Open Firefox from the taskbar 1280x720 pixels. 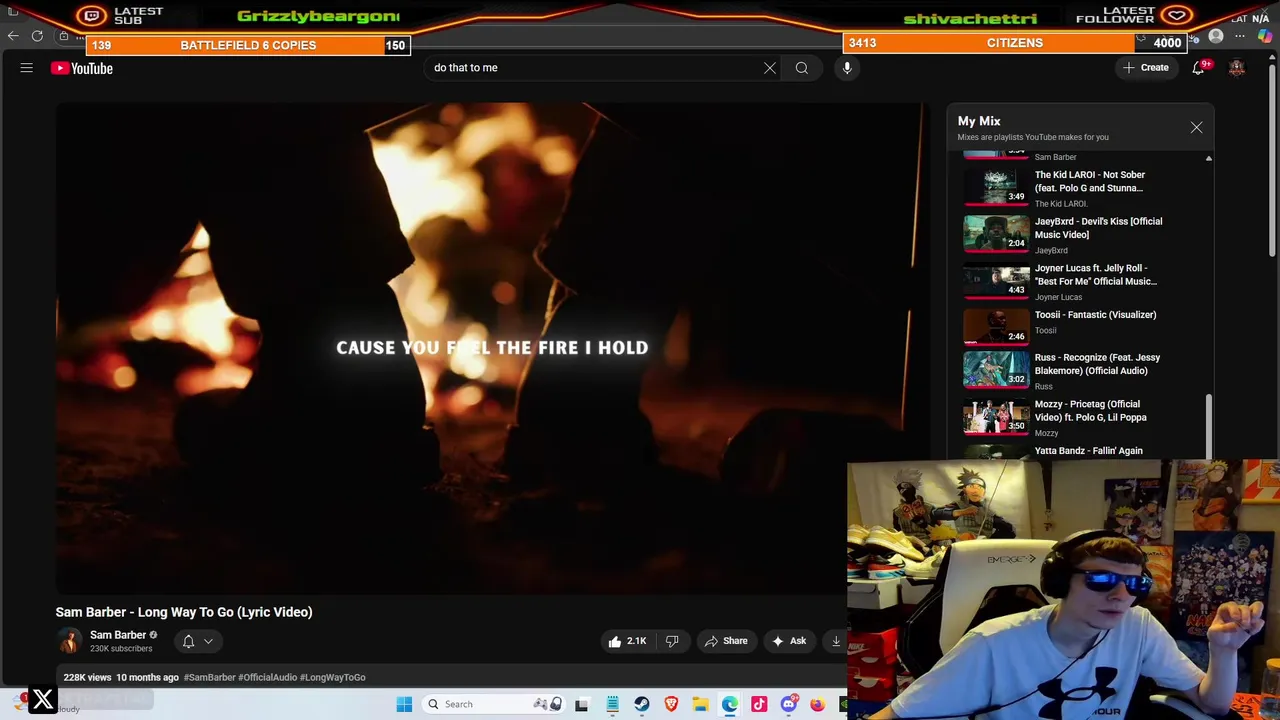818,704
